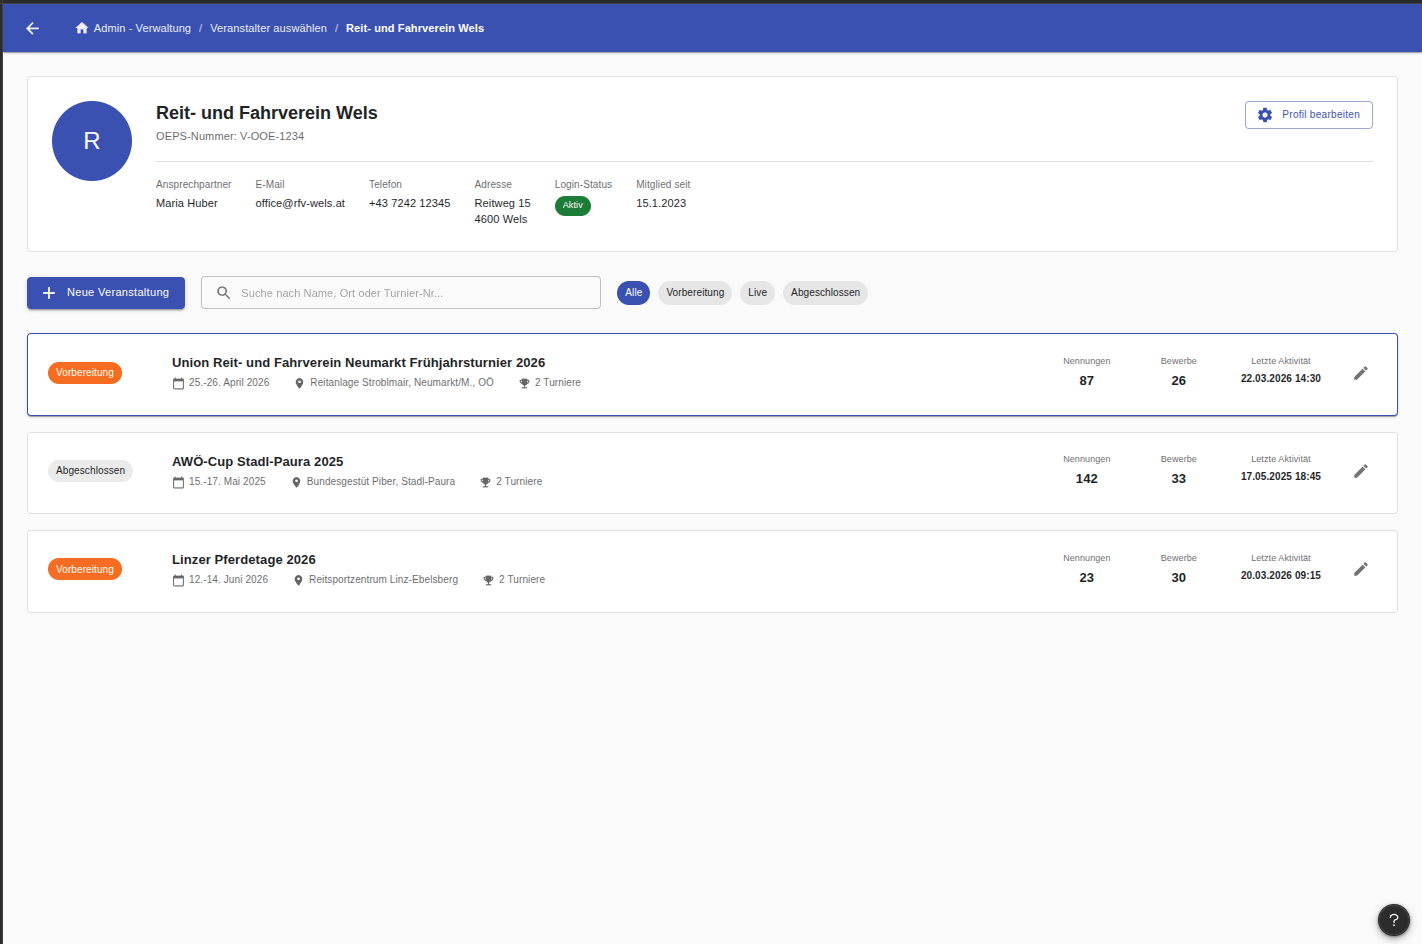Go to Veranstalter auswählen breadcrumb

pyautogui.click(x=268, y=28)
